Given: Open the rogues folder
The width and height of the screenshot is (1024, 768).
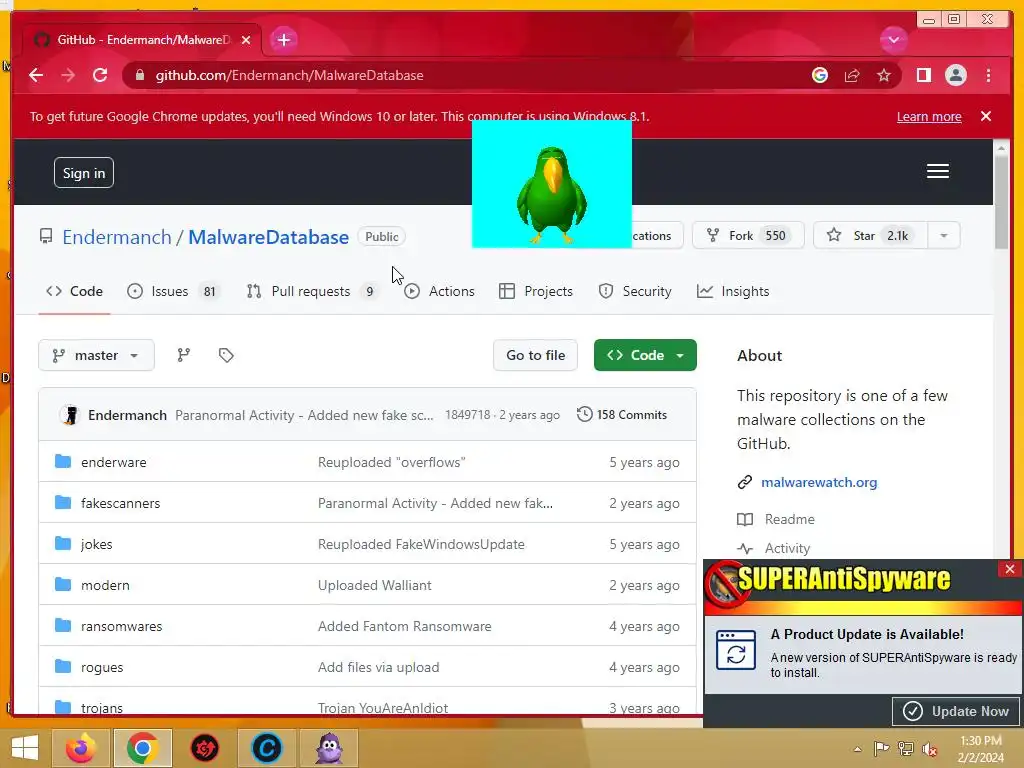Looking at the screenshot, I should click(102, 667).
